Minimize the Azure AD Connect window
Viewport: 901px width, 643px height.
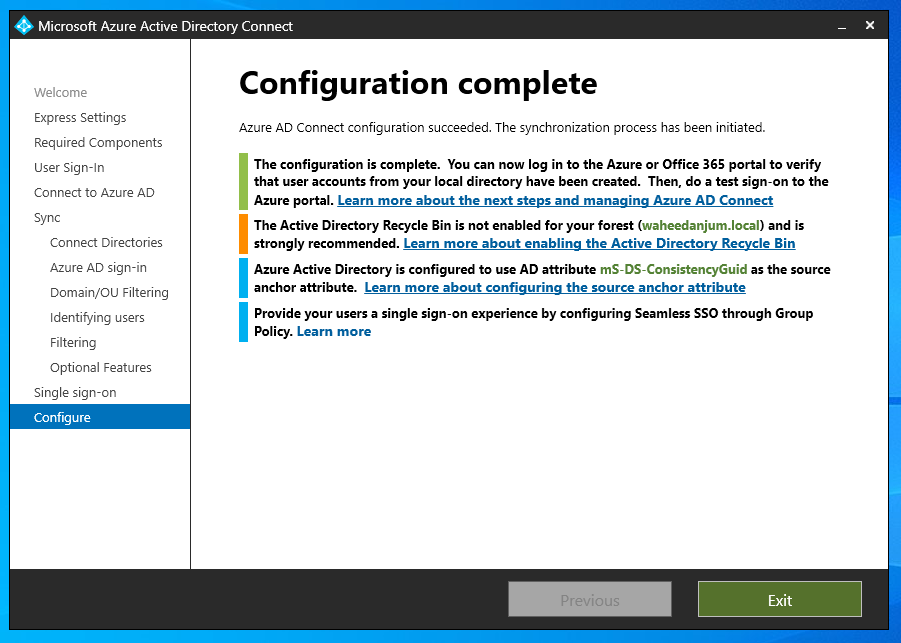click(x=842, y=26)
